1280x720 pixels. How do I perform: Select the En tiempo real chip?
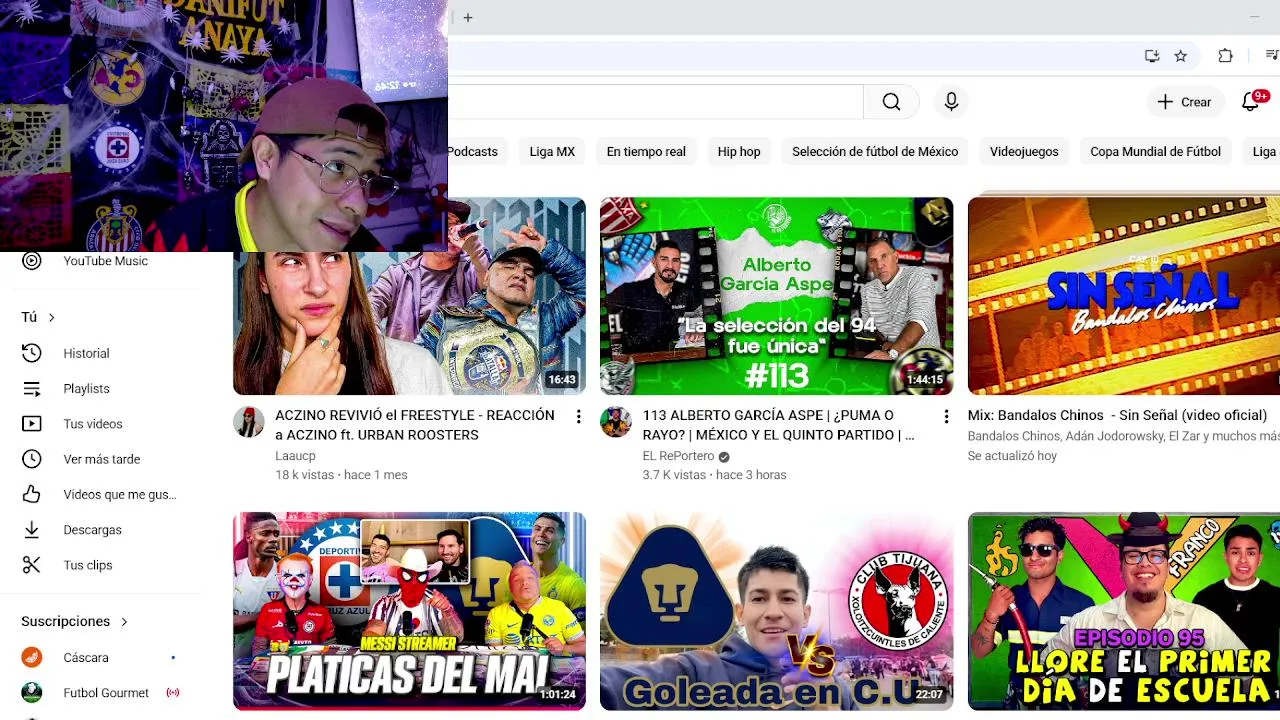click(646, 152)
